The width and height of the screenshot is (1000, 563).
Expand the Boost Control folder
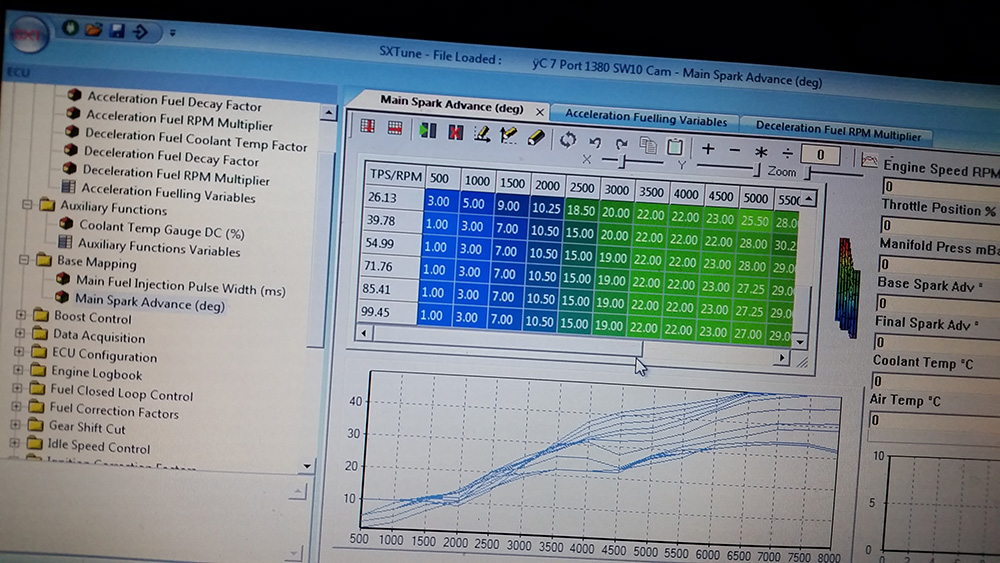click(x=20, y=315)
